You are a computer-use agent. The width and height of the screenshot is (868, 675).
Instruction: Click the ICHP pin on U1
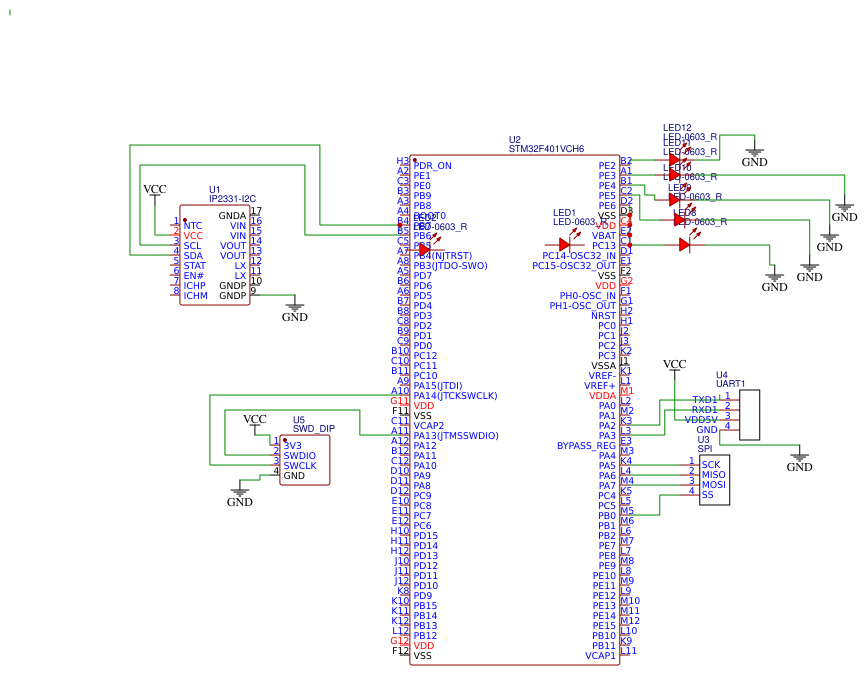[194, 286]
